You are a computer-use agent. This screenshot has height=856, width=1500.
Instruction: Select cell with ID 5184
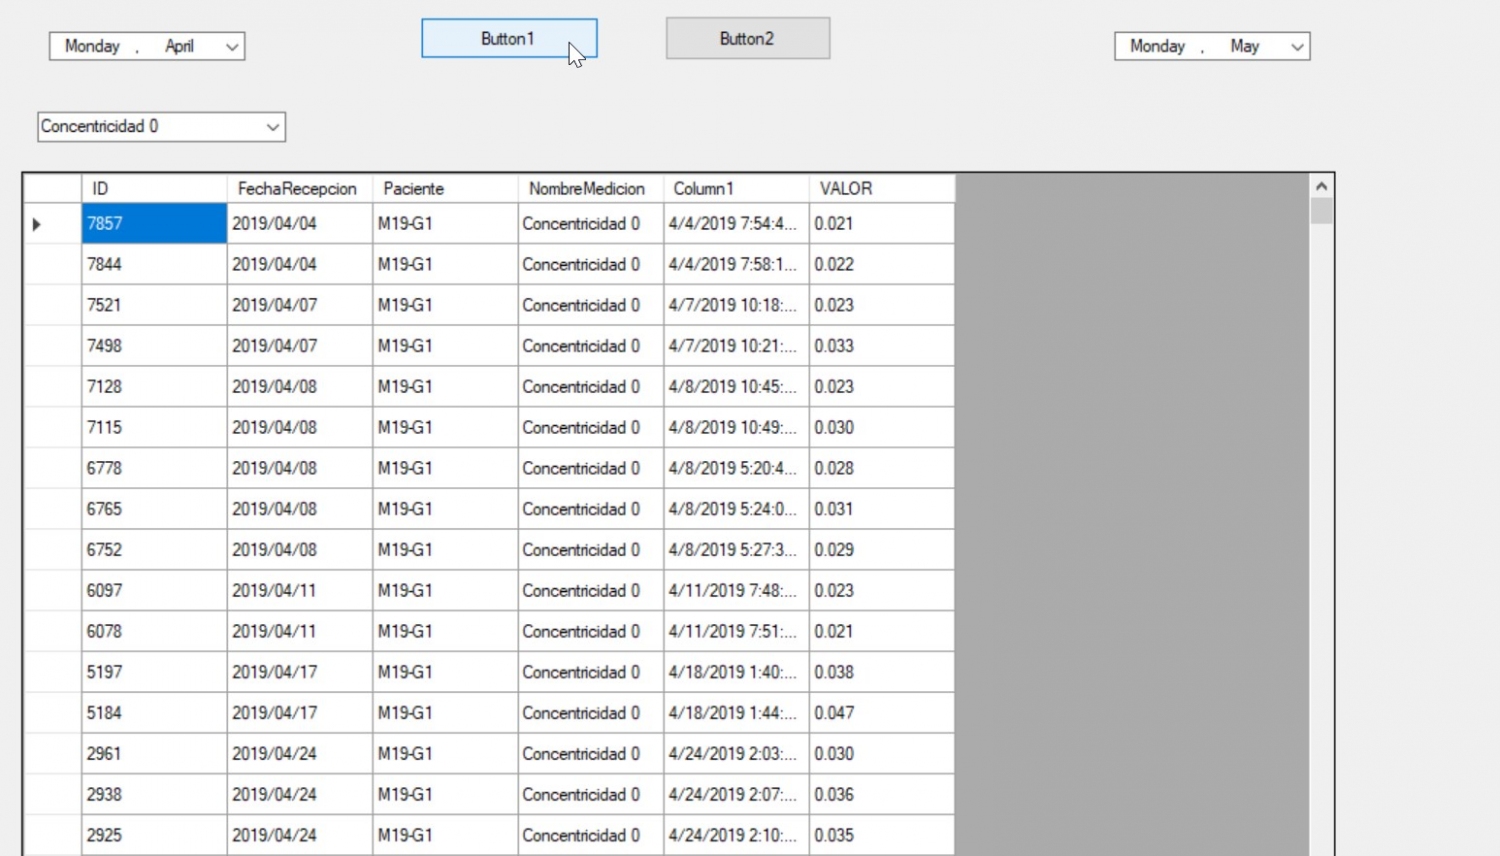[x=154, y=713]
